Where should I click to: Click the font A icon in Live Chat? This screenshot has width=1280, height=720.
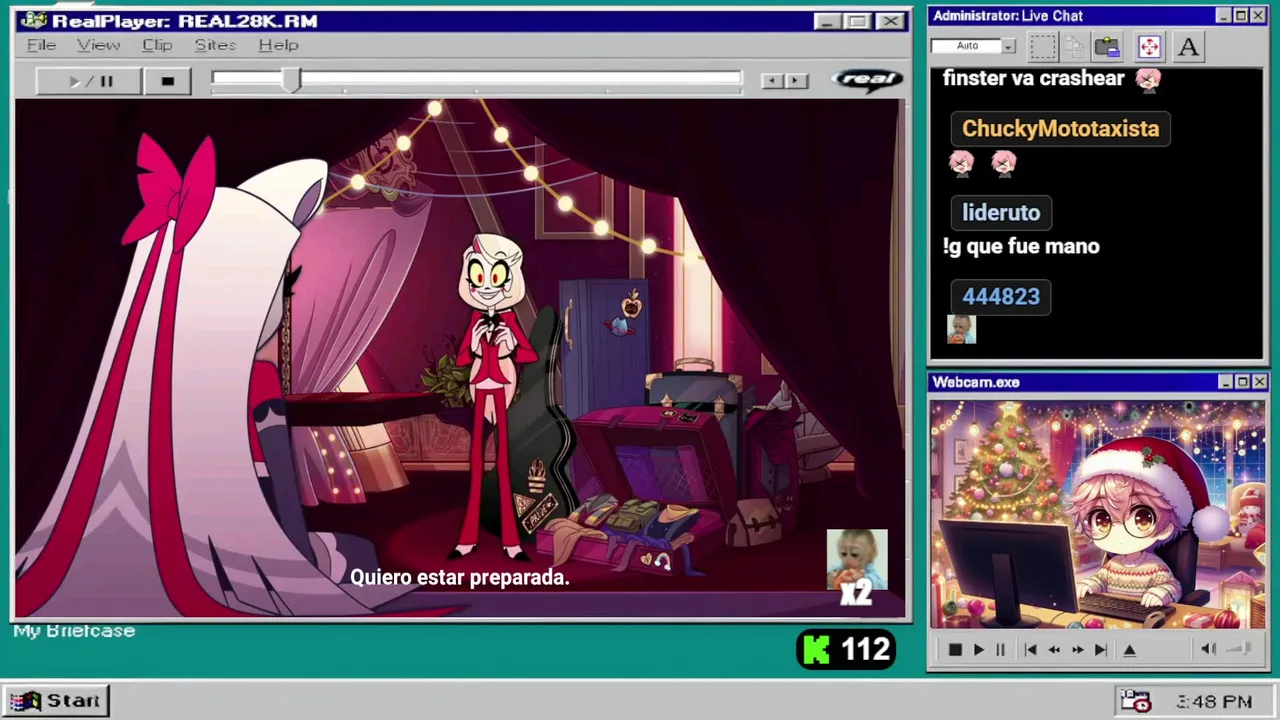pos(1188,46)
